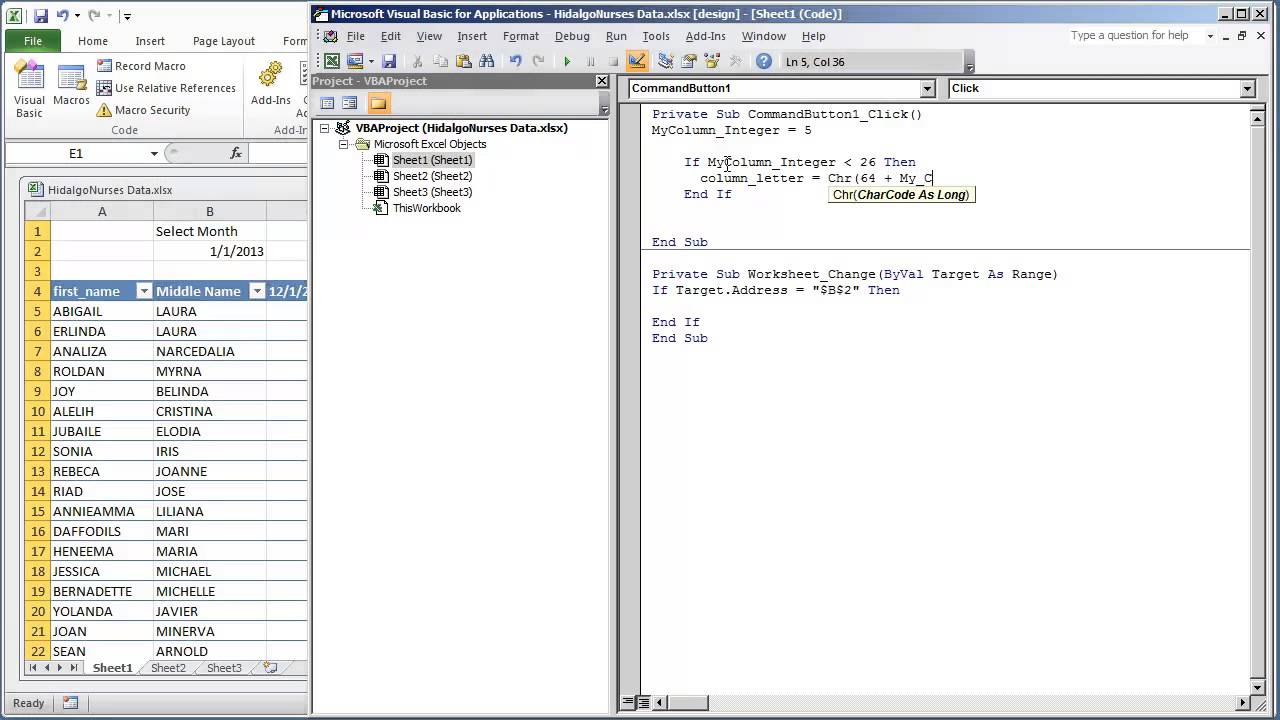Click the Toolbox hammer and wrench icon
Image resolution: width=1280 pixels, height=720 pixels.
click(735, 61)
